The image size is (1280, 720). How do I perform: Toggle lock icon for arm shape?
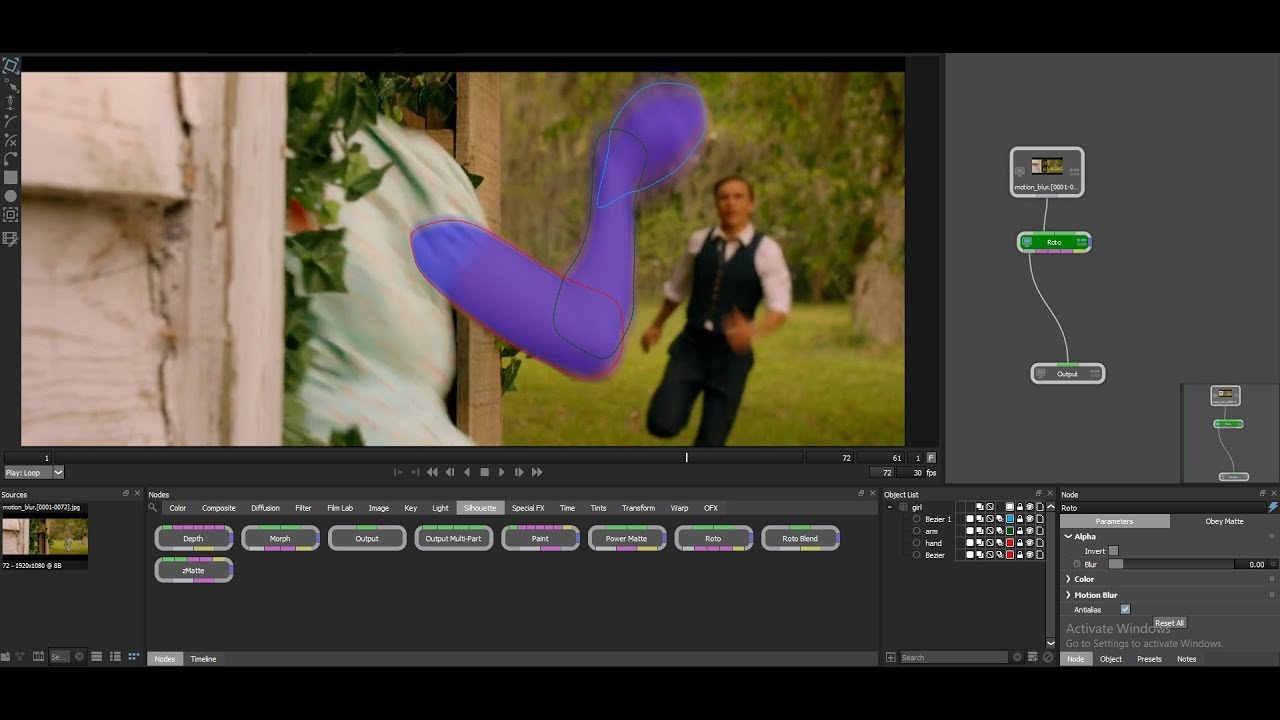[1019, 531]
